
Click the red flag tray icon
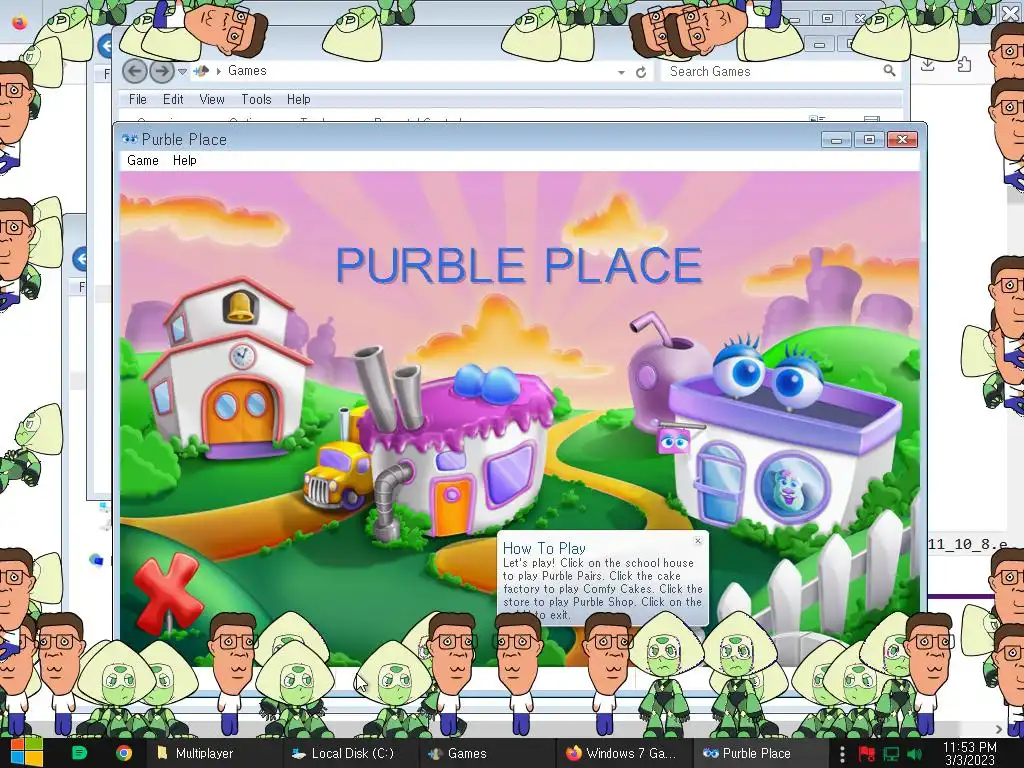coord(866,754)
